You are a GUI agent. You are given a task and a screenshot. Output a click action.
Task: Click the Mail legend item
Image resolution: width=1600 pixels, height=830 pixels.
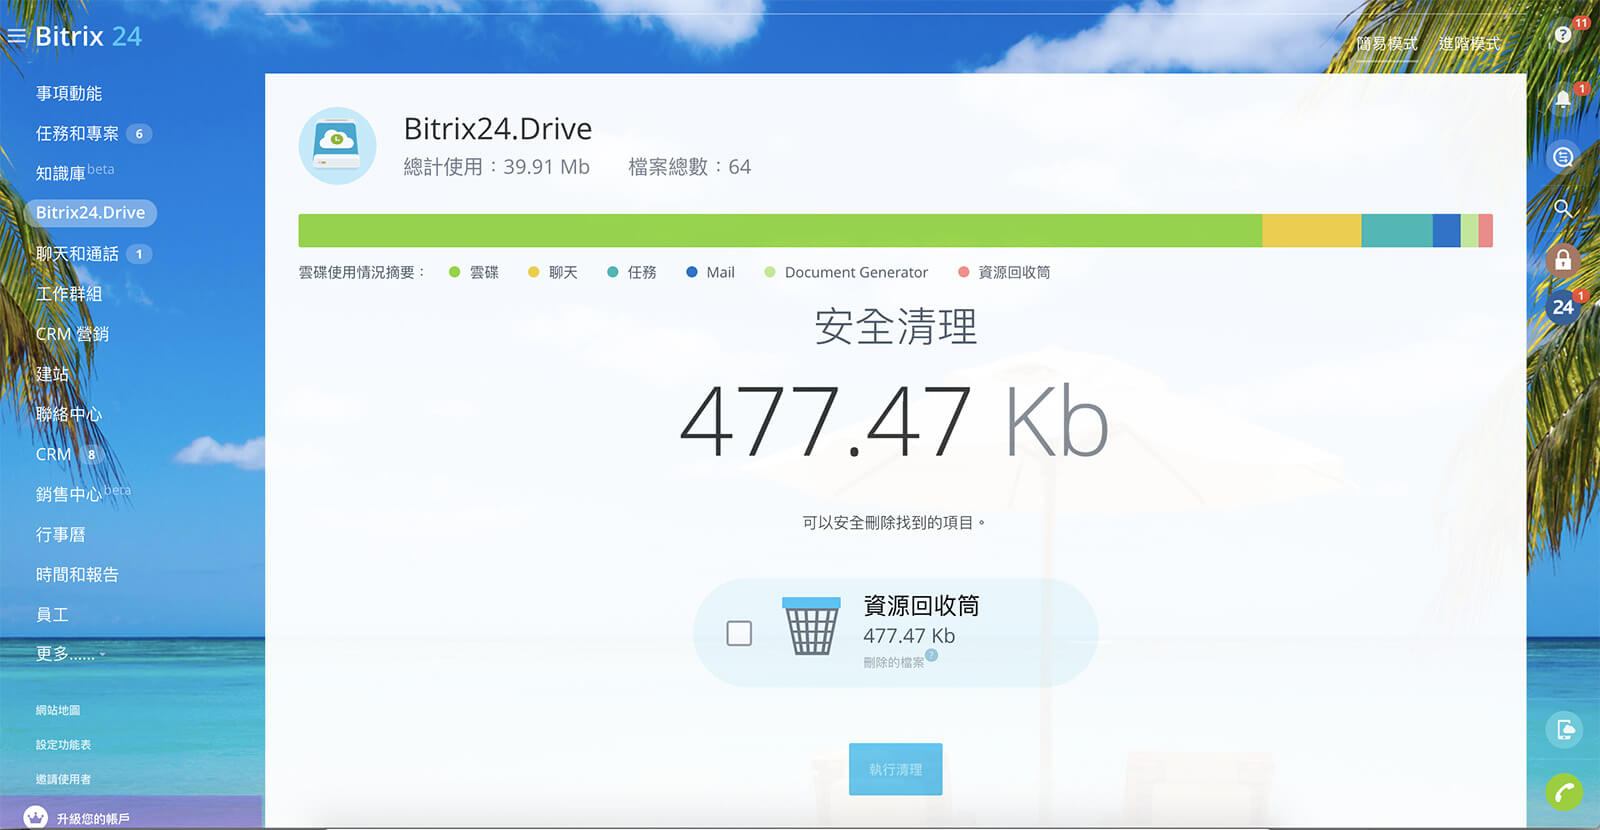[710, 272]
